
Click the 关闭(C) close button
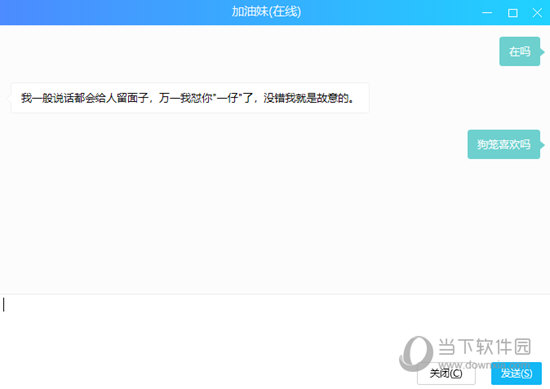(x=446, y=373)
